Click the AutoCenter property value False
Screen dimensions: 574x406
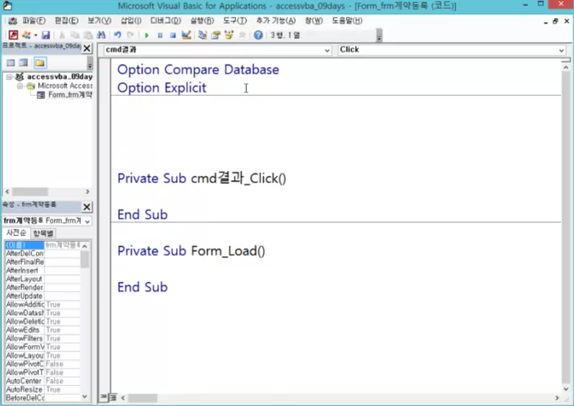pyautogui.click(x=62, y=381)
